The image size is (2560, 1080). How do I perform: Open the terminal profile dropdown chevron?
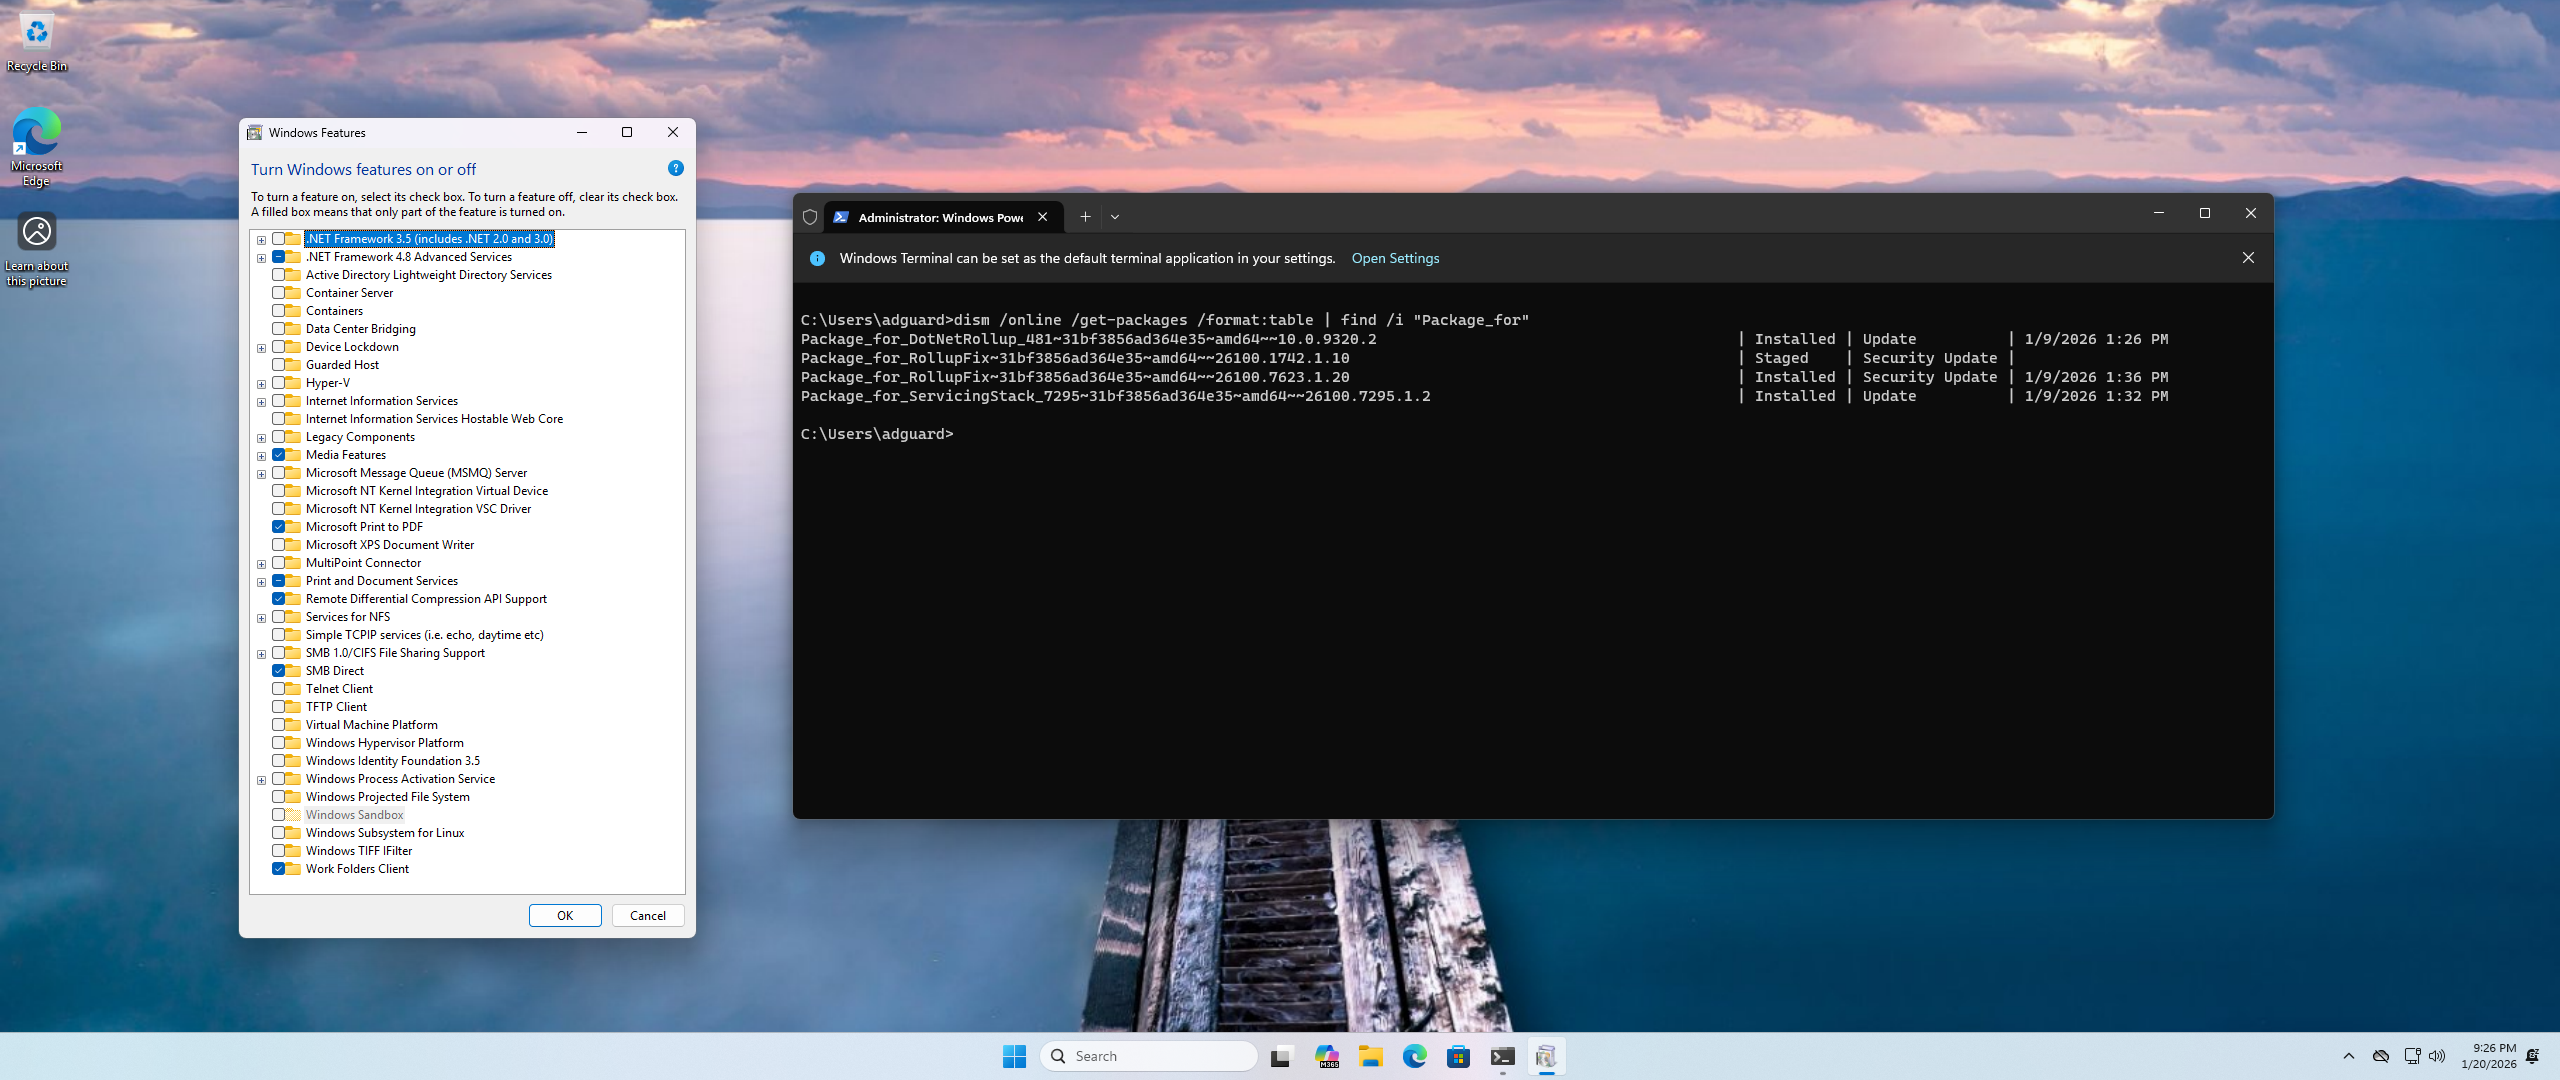[x=1115, y=217]
